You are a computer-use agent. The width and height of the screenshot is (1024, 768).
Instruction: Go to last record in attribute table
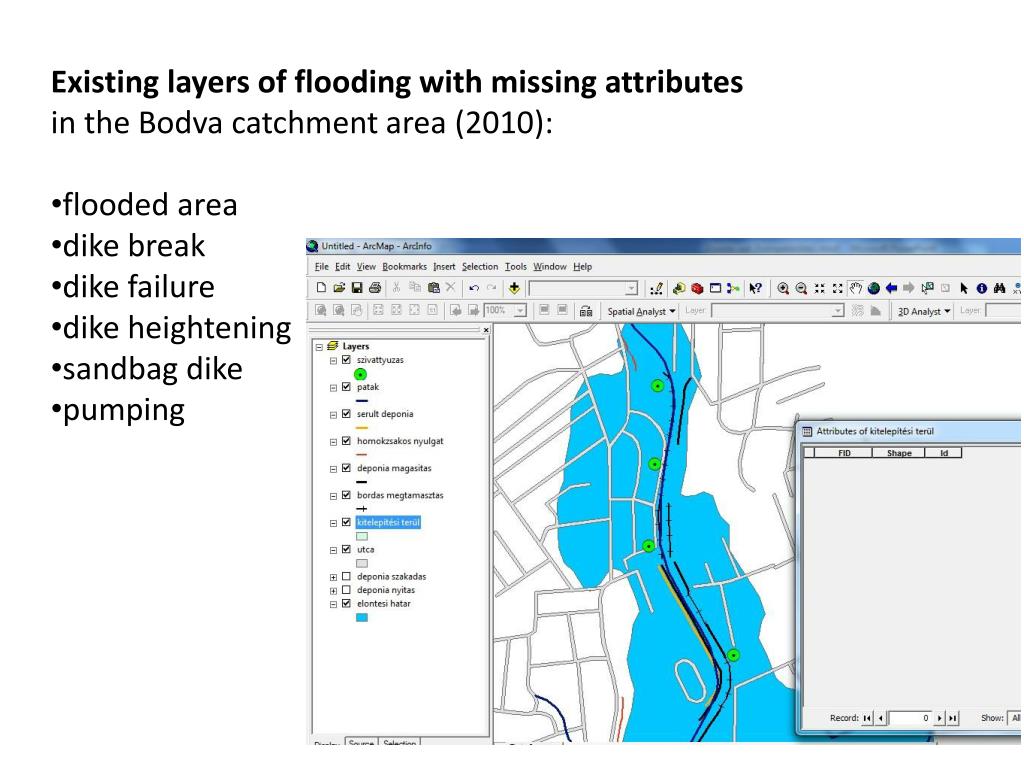tap(953, 718)
